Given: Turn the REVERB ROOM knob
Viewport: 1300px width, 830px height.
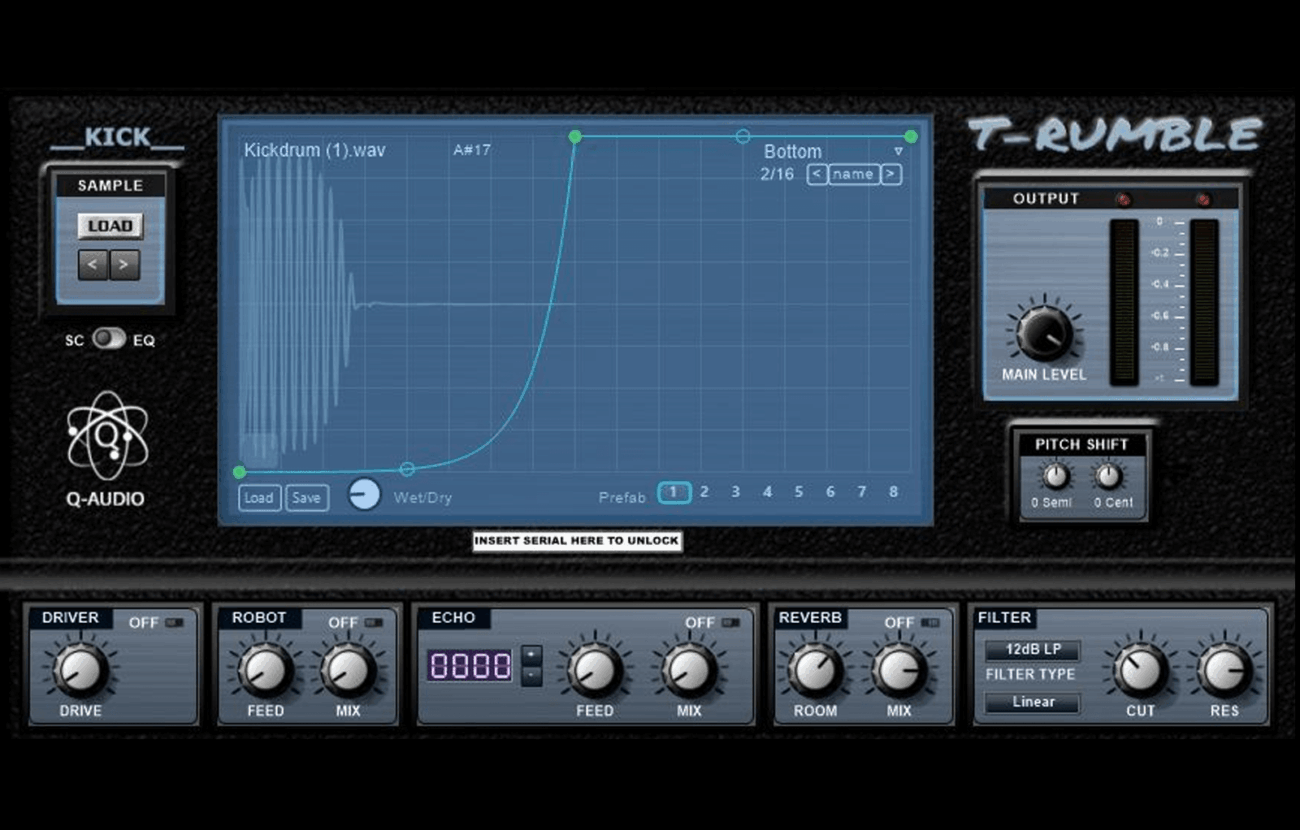Looking at the screenshot, I should (815, 670).
